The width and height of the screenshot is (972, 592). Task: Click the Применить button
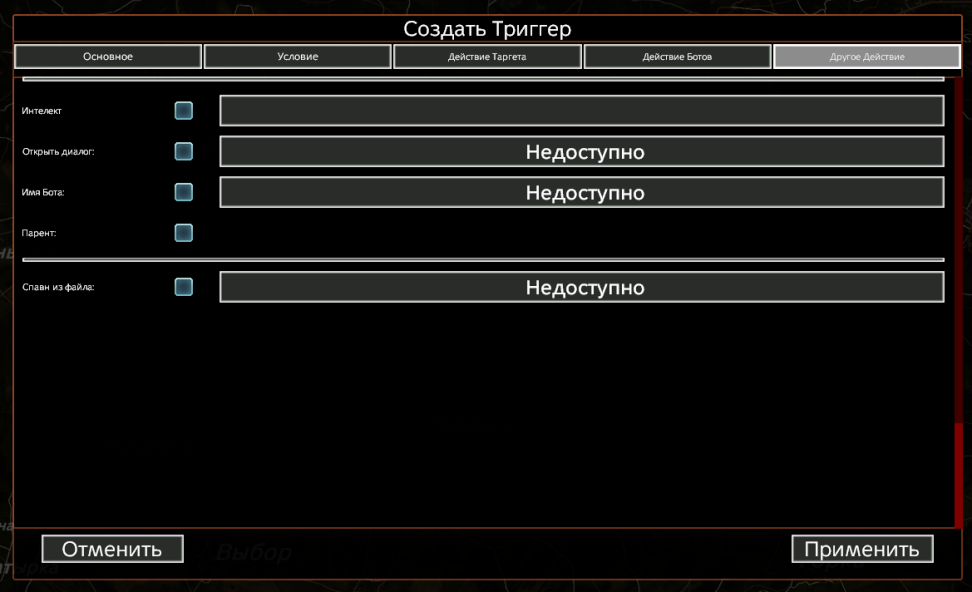point(861,549)
